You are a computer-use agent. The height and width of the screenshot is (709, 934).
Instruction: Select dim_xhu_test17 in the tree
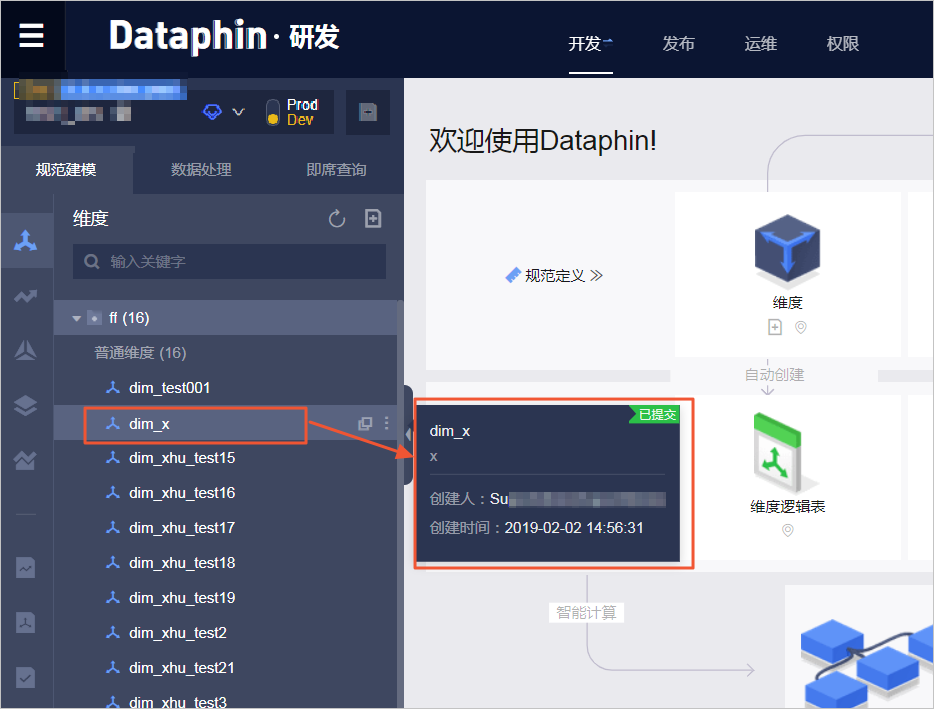(182, 528)
